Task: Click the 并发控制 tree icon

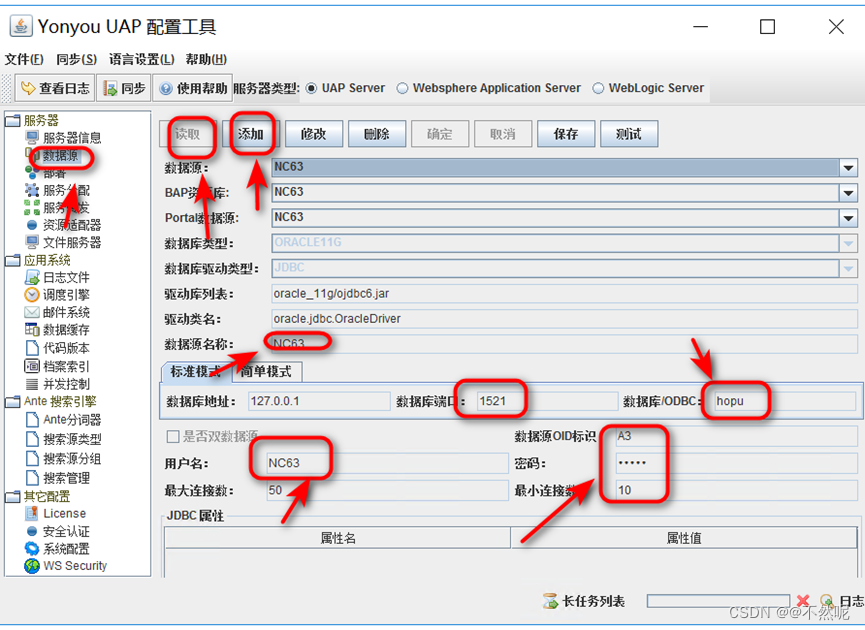Action: coord(32,384)
